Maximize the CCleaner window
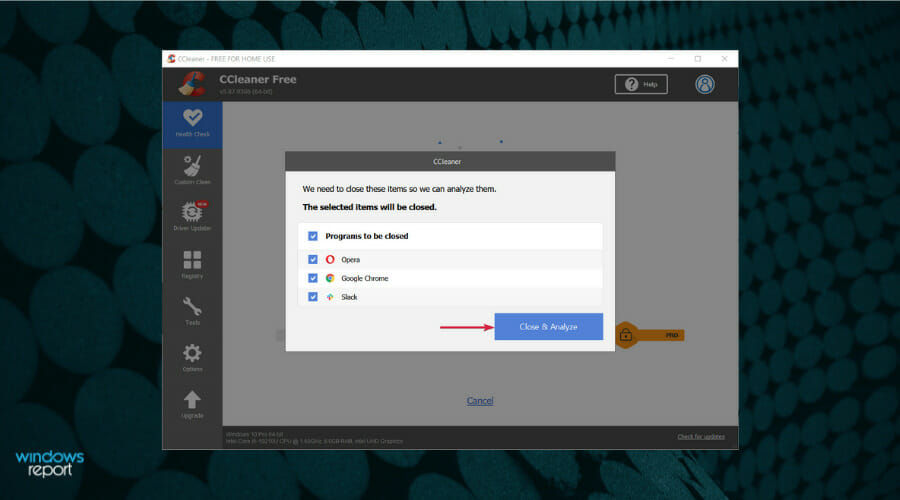This screenshot has width=900, height=500. point(698,59)
